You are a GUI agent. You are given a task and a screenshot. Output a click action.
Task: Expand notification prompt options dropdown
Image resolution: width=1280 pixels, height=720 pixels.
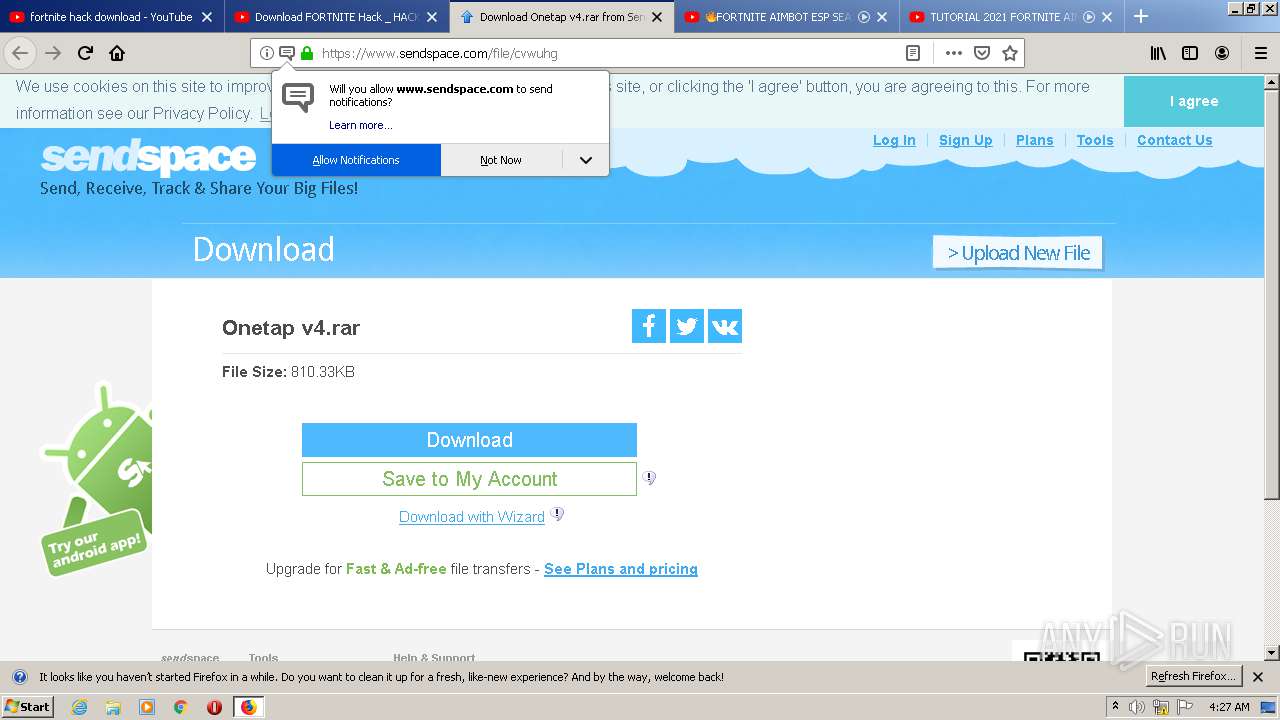click(586, 160)
